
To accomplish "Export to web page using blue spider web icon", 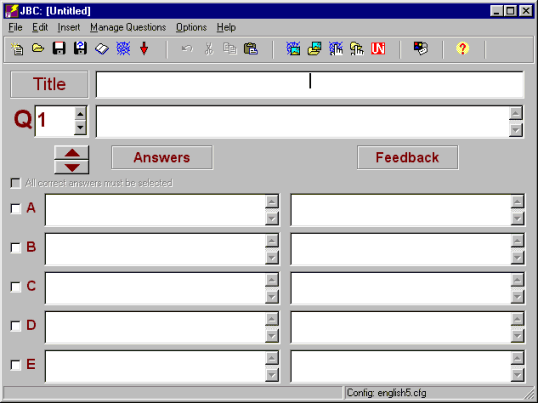I will 123,49.
